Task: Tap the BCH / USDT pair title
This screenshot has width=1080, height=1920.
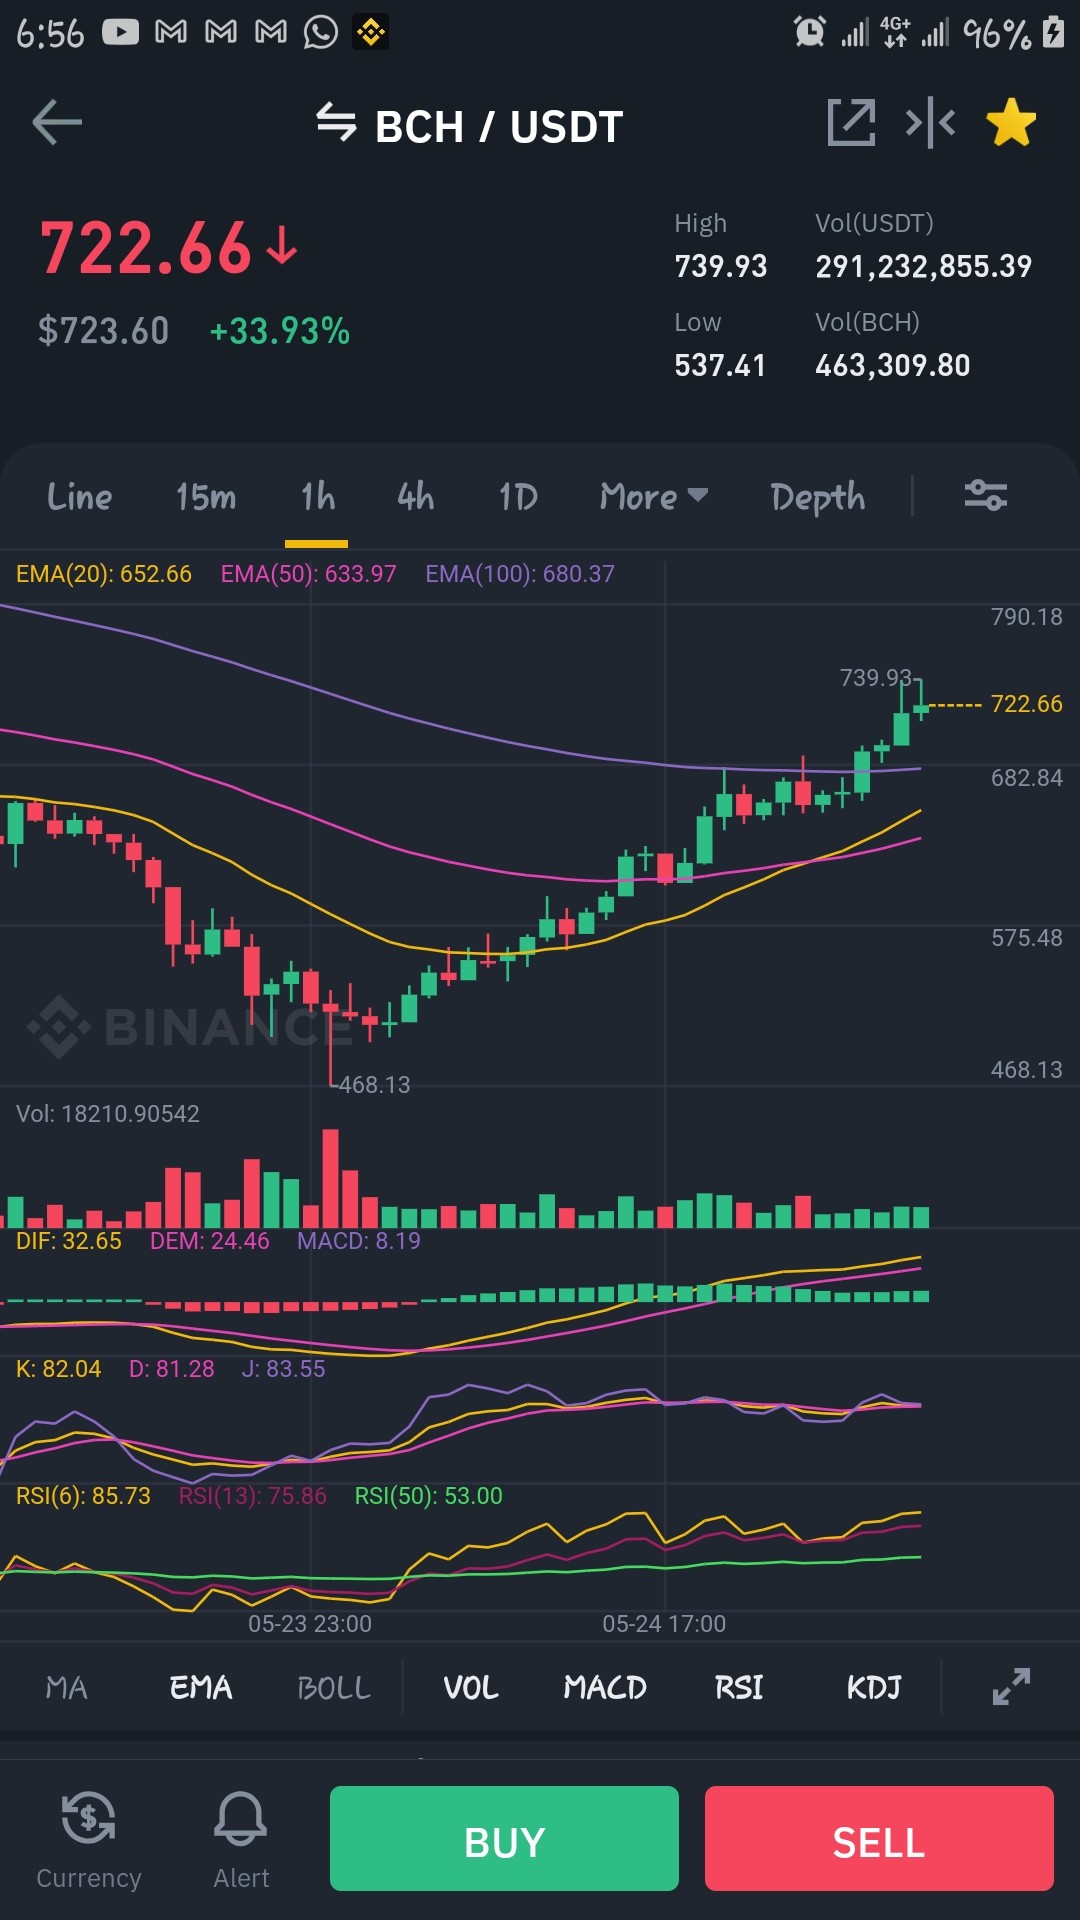Action: coord(499,127)
